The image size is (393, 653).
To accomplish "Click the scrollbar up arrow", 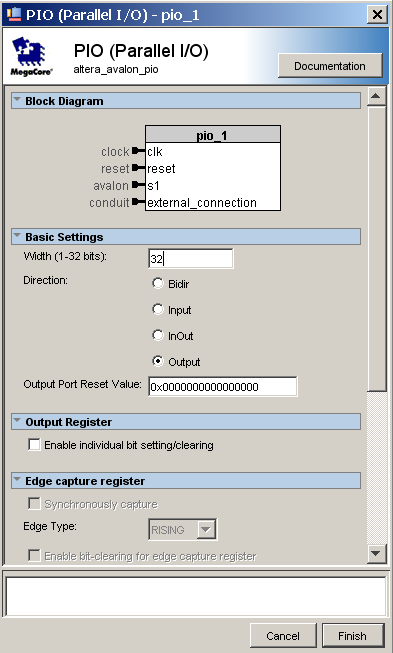I will (376, 97).
